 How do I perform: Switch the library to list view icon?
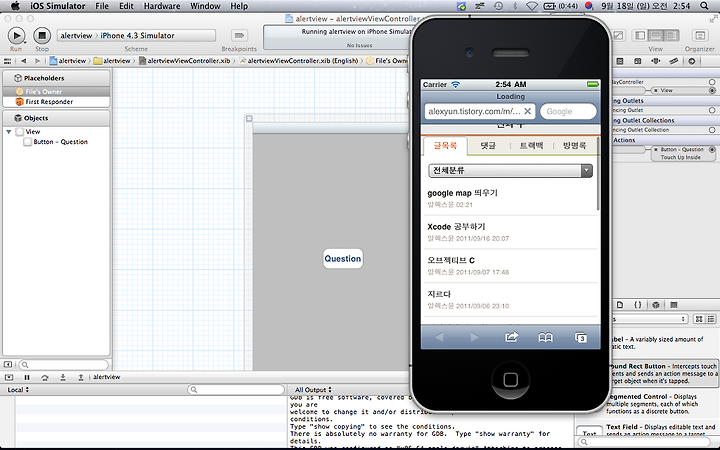point(711,319)
